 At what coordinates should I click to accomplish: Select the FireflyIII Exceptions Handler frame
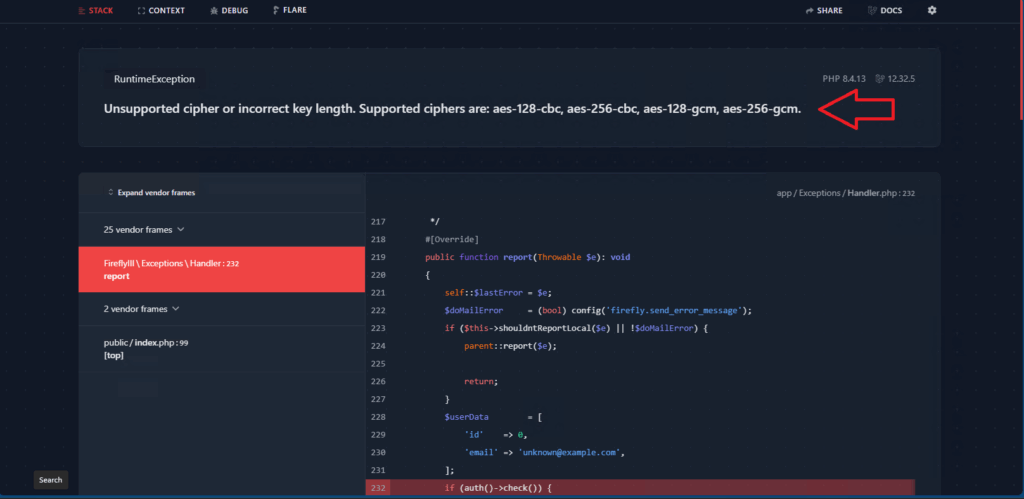click(x=221, y=270)
